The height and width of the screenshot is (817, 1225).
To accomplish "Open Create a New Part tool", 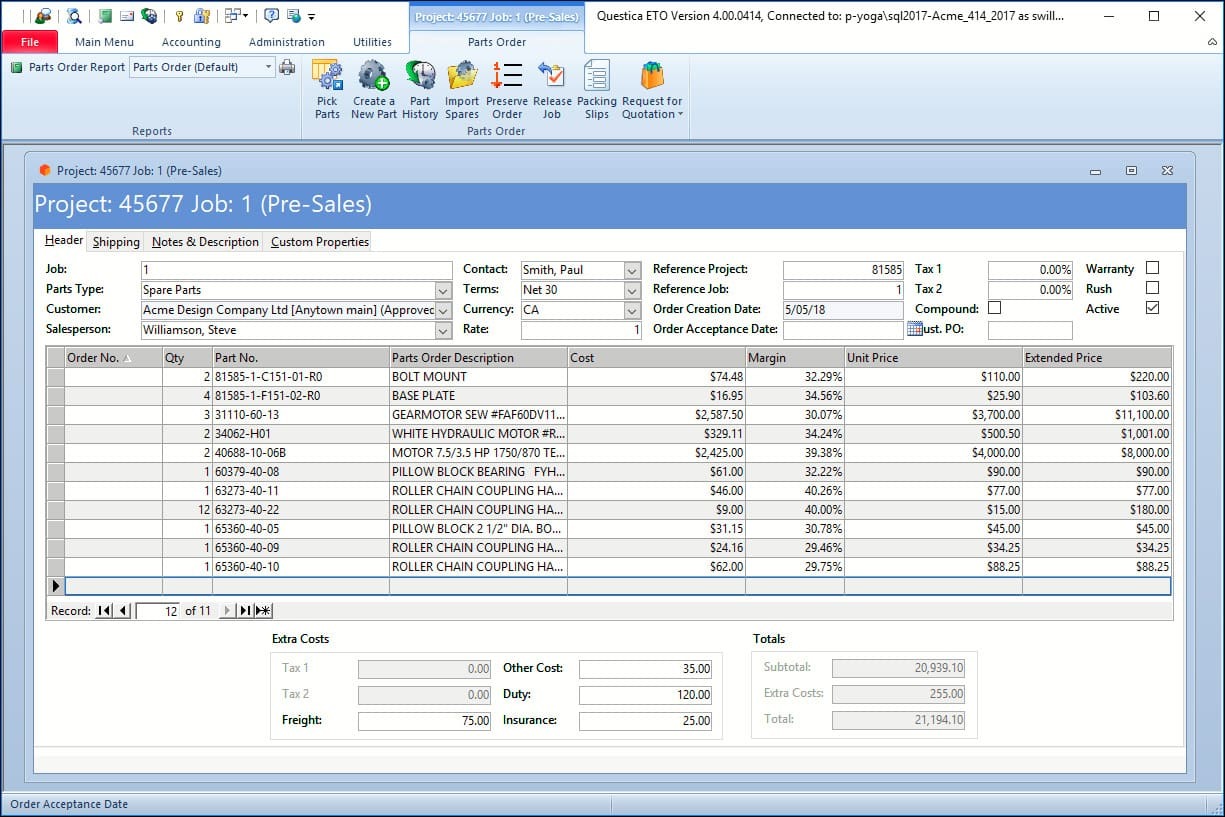I will click(373, 88).
